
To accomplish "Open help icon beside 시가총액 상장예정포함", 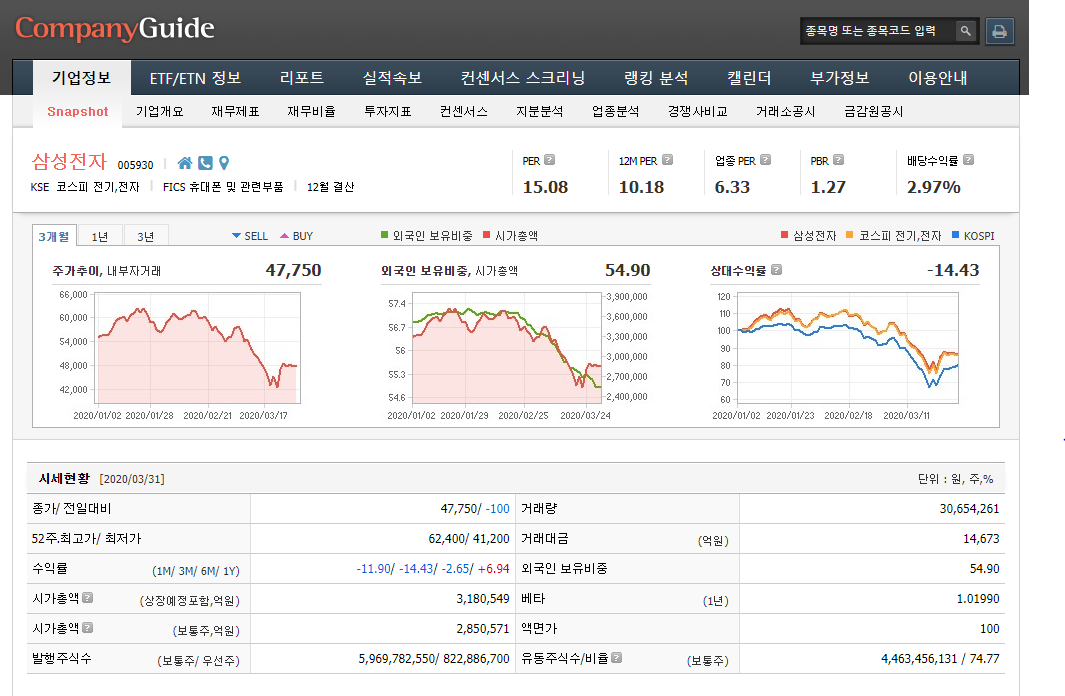I will [x=88, y=598].
